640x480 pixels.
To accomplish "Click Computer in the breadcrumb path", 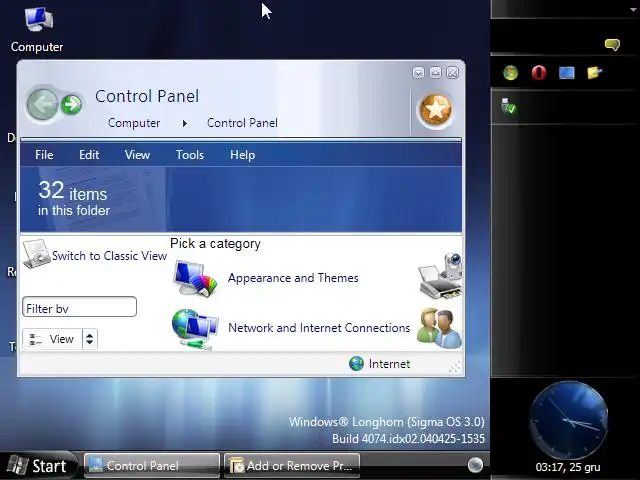I will [x=134, y=123].
